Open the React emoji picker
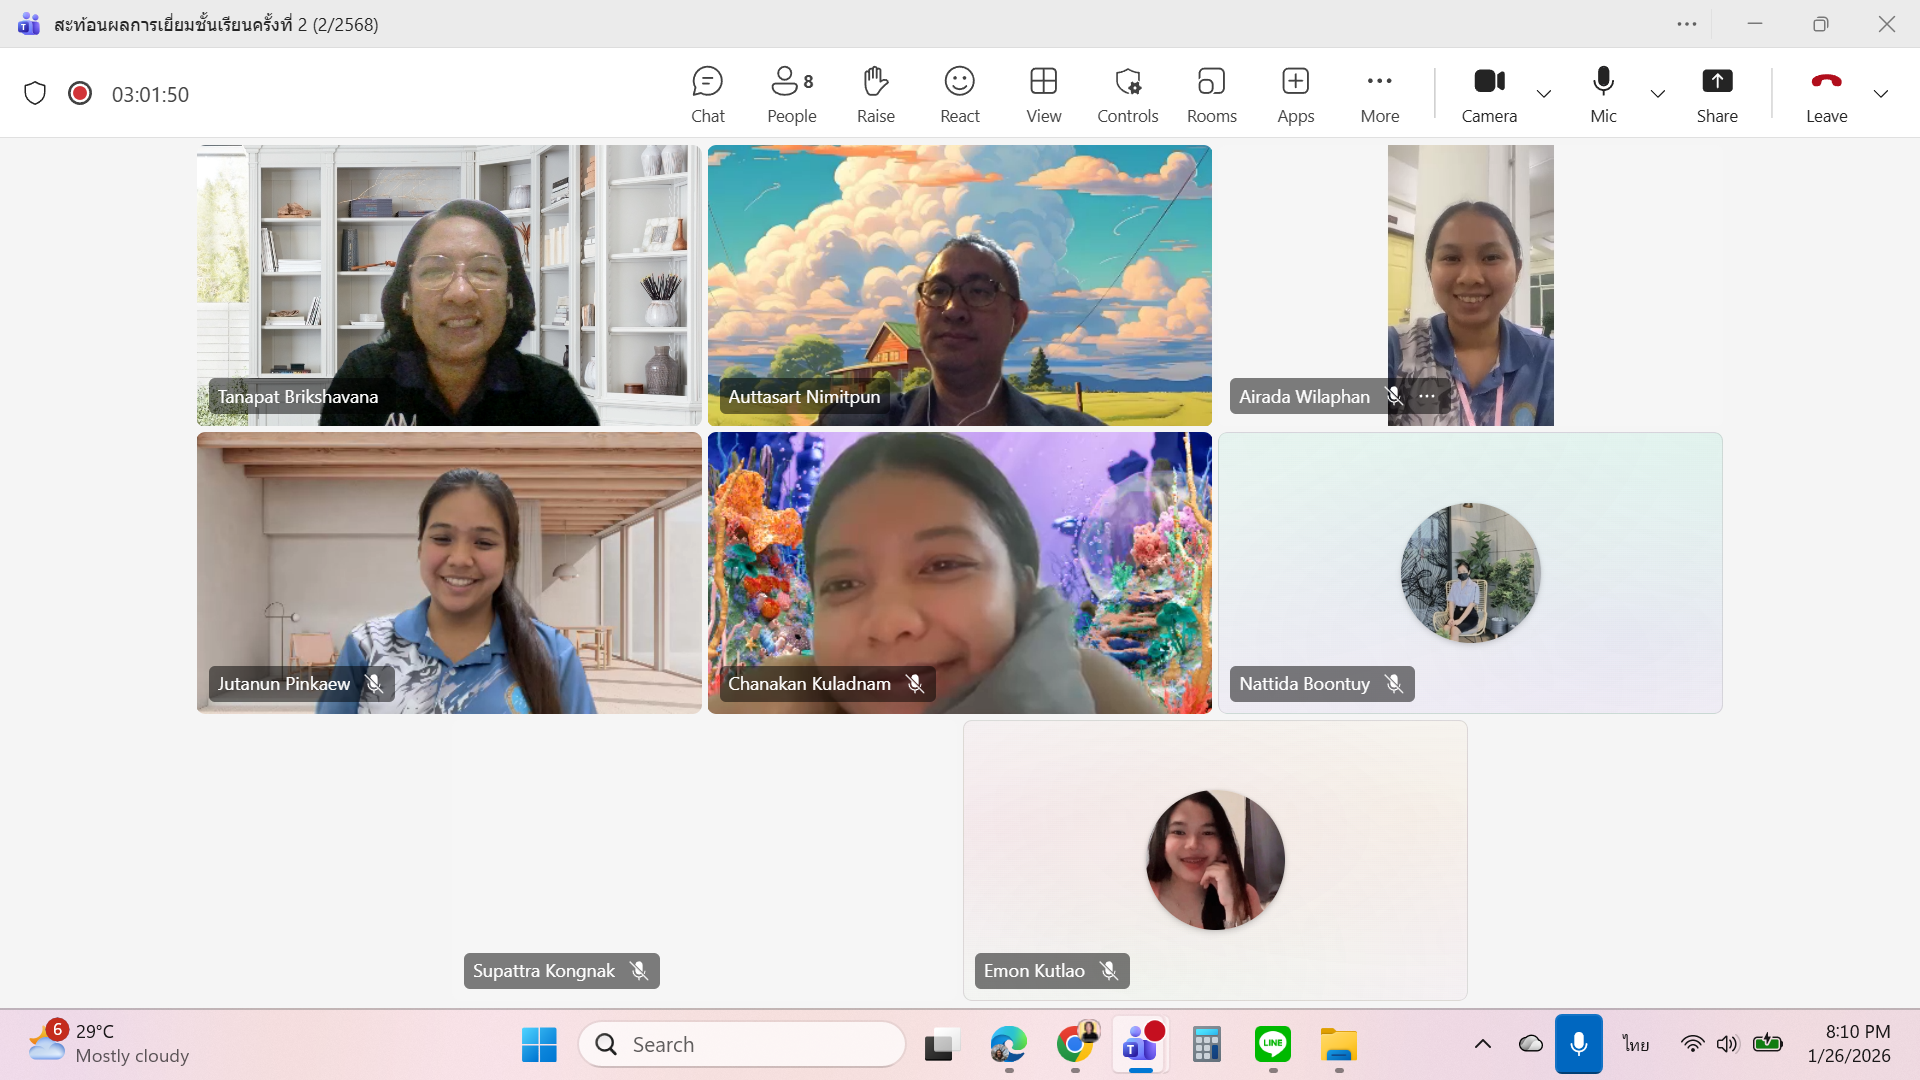The image size is (1920, 1080). tap(959, 94)
